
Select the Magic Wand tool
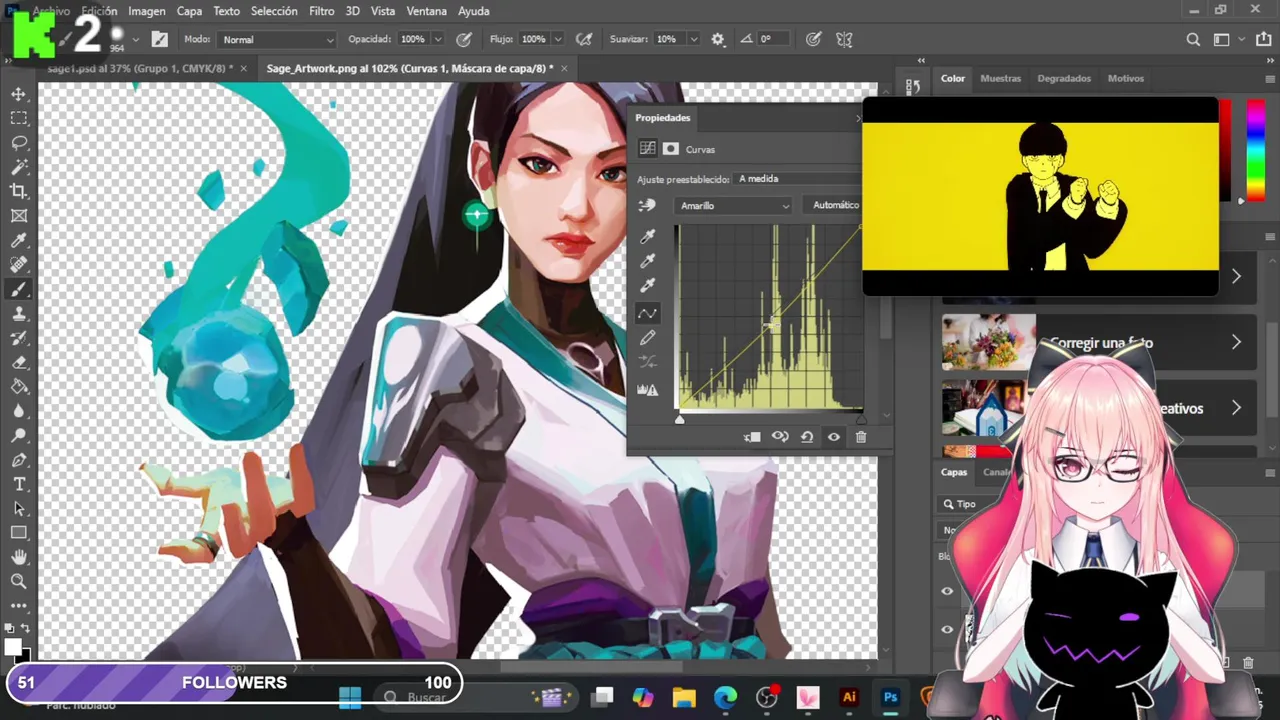pyautogui.click(x=19, y=167)
